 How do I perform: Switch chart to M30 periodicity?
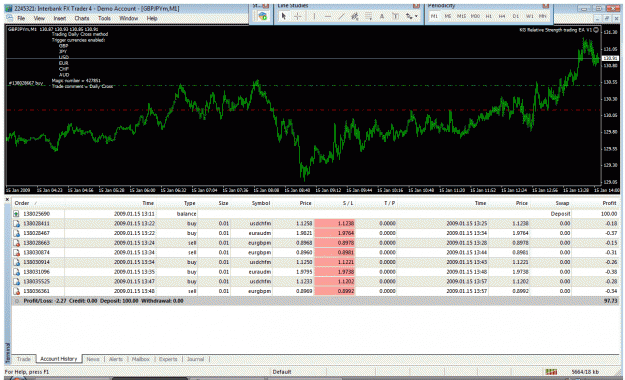tap(475, 16)
